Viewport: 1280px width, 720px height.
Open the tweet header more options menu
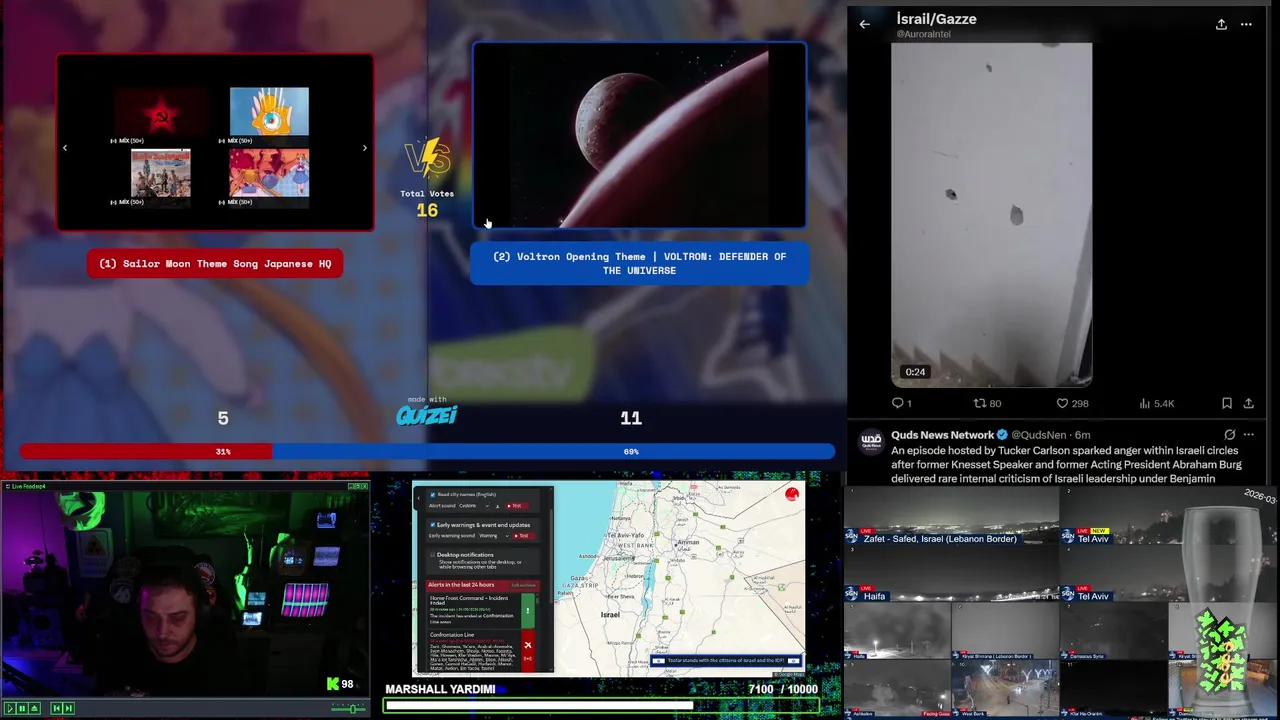1246,24
